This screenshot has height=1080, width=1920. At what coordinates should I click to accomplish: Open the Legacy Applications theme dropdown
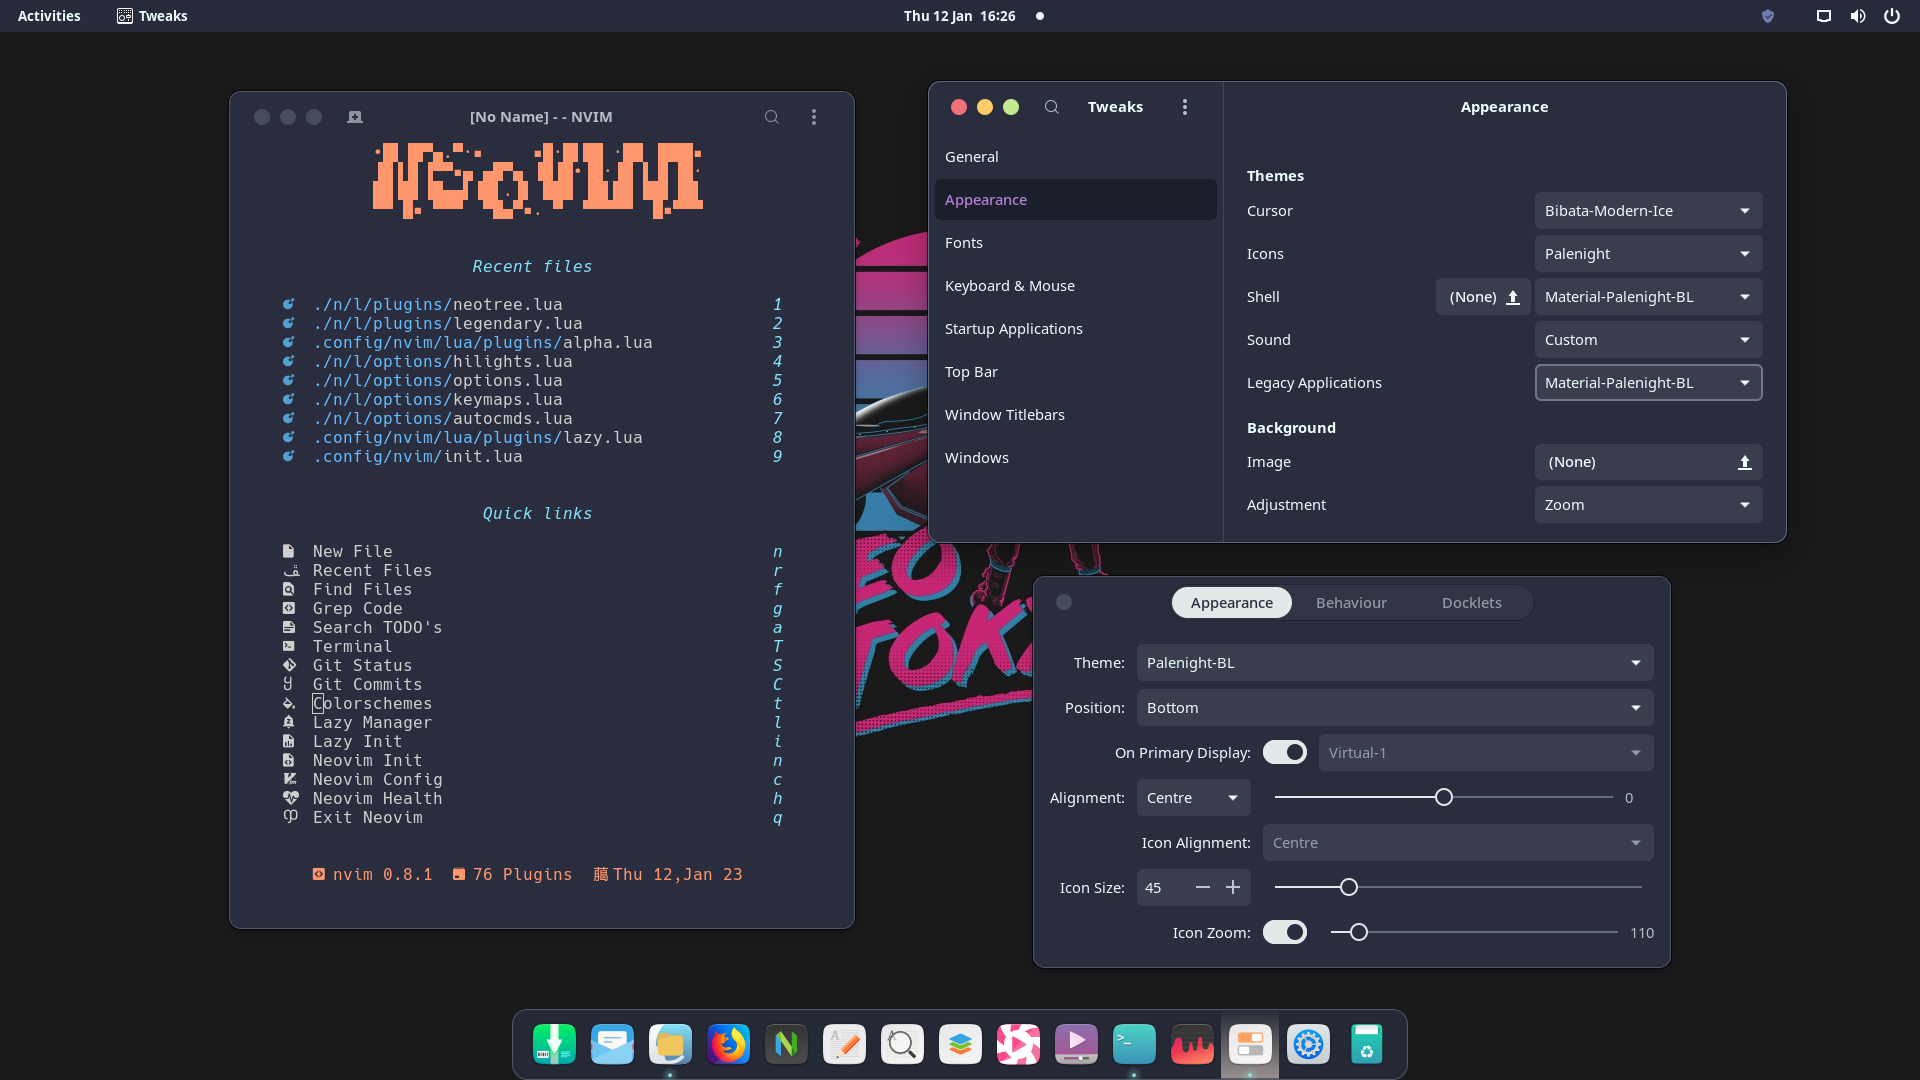coord(1648,383)
